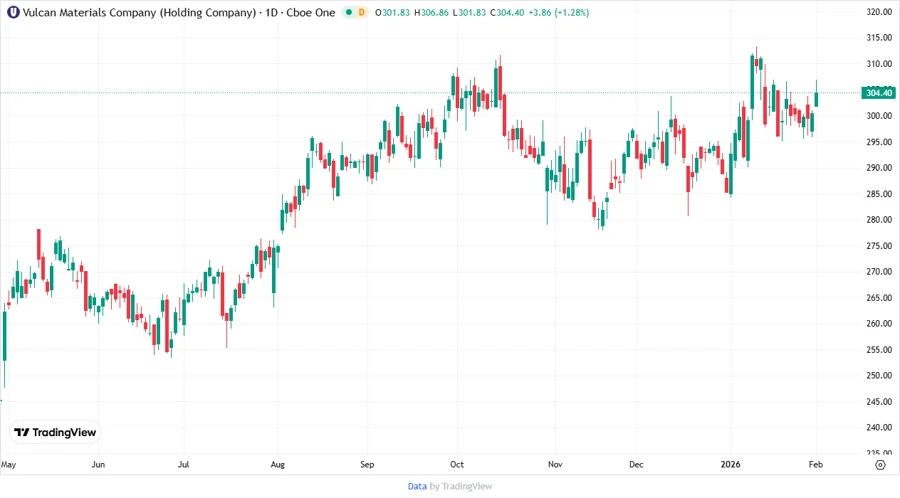The image size is (900, 498).
Task: Click the 245.00 price axis label
Action: click(x=879, y=401)
